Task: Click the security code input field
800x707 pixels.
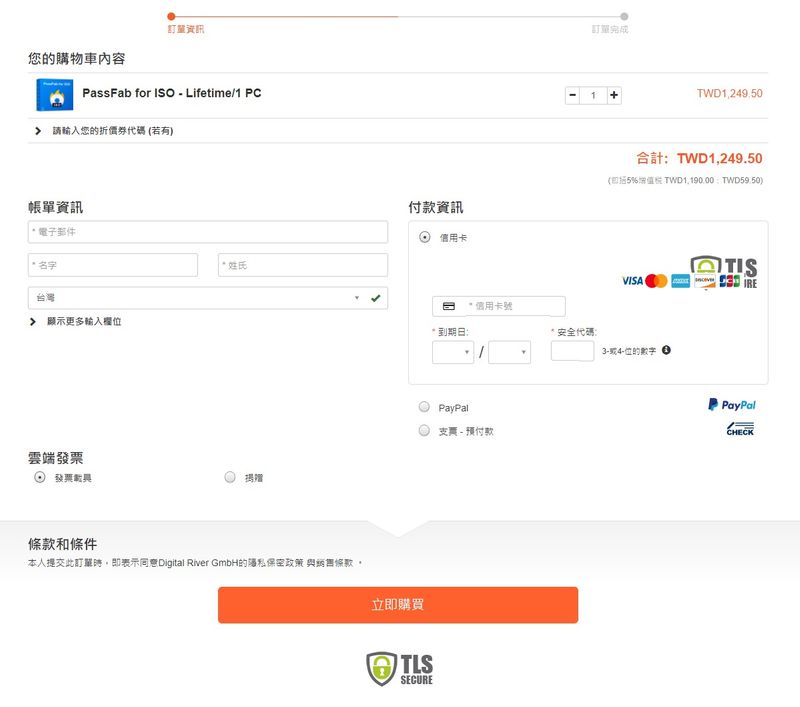Action: [x=572, y=351]
